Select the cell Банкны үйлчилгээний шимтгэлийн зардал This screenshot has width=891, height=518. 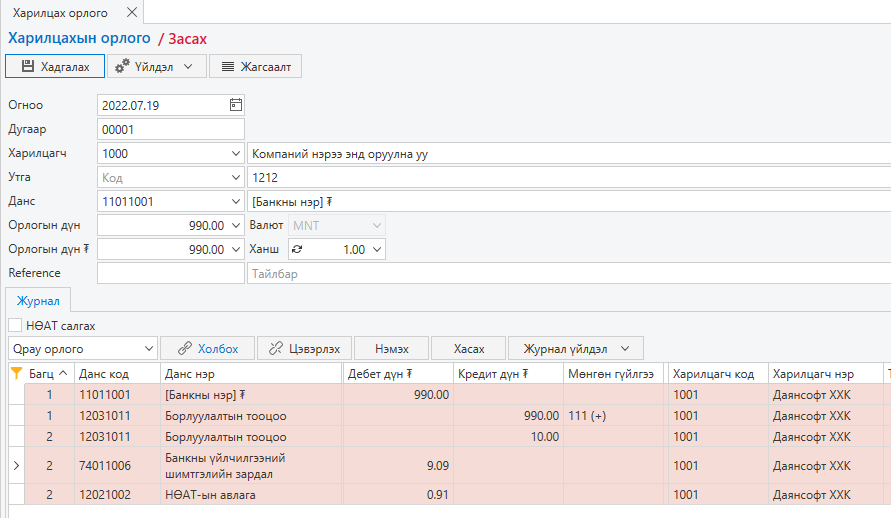coord(251,465)
